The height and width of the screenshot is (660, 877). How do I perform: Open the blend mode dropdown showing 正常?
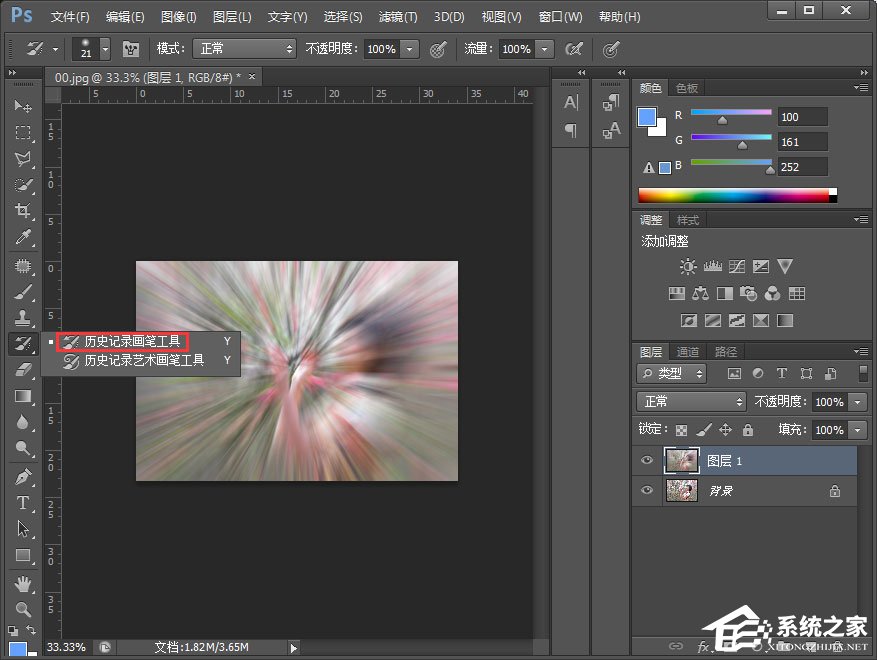tap(690, 401)
